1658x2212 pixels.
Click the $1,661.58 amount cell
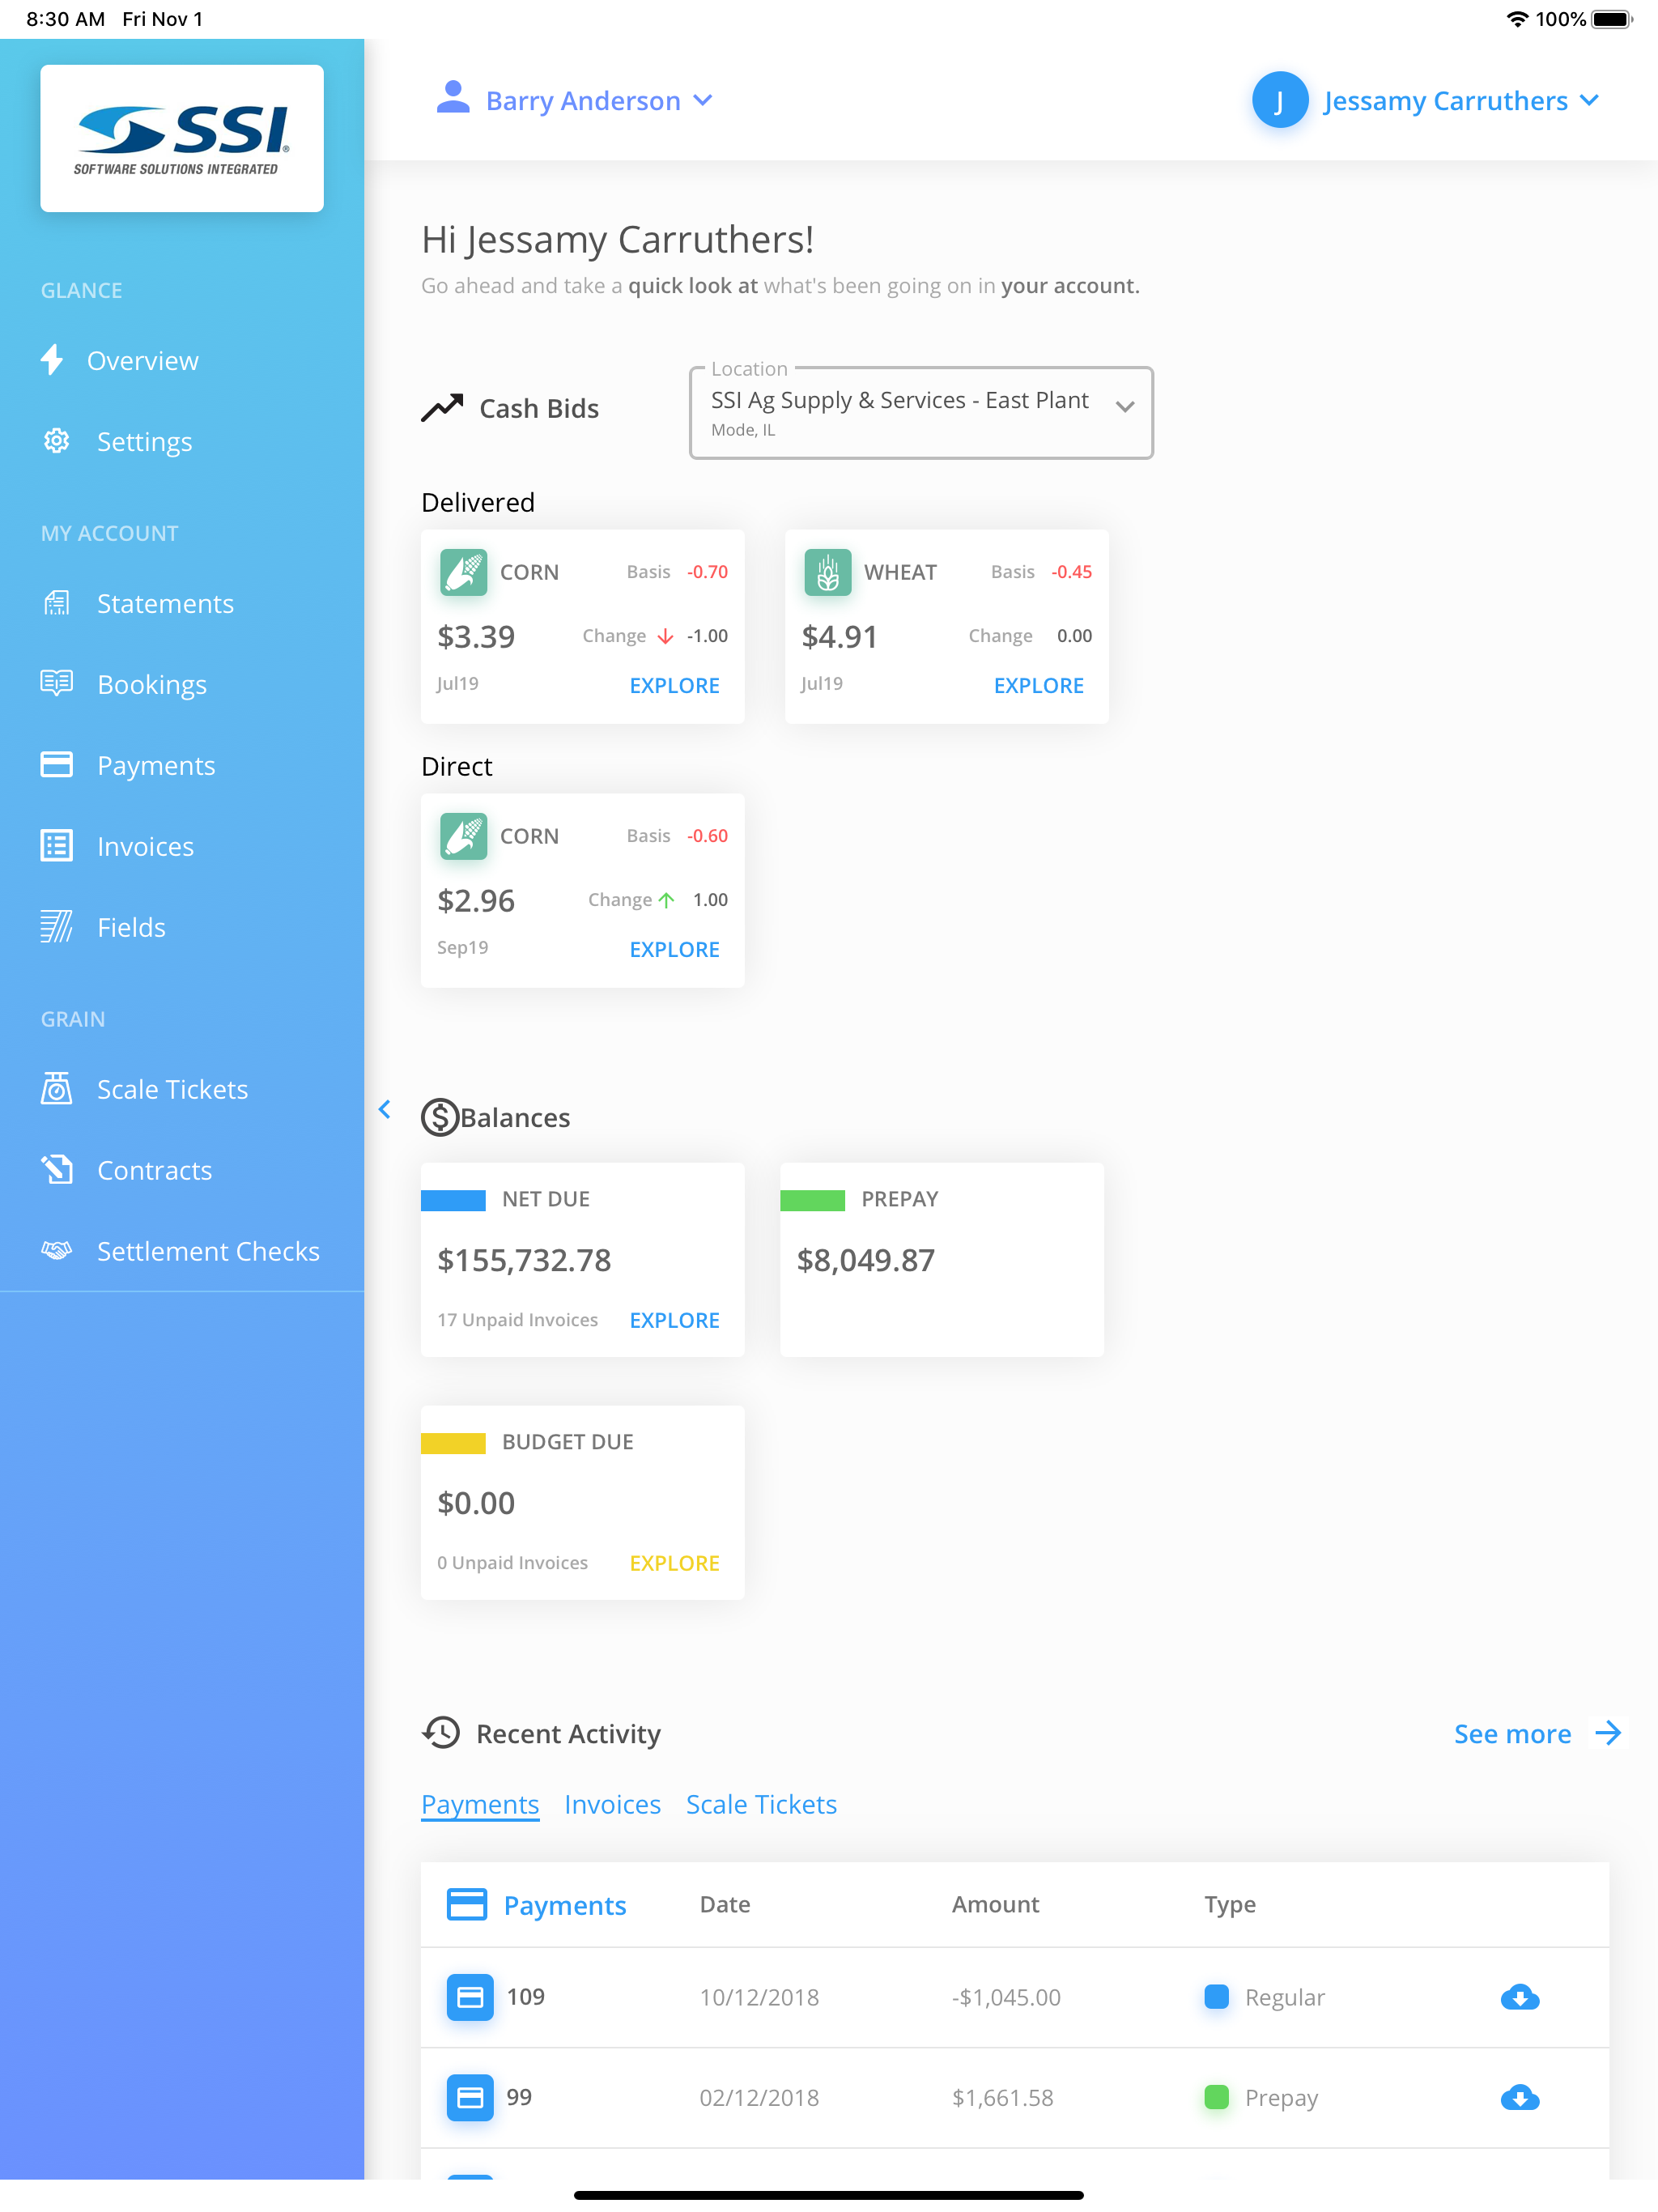click(1003, 2098)
